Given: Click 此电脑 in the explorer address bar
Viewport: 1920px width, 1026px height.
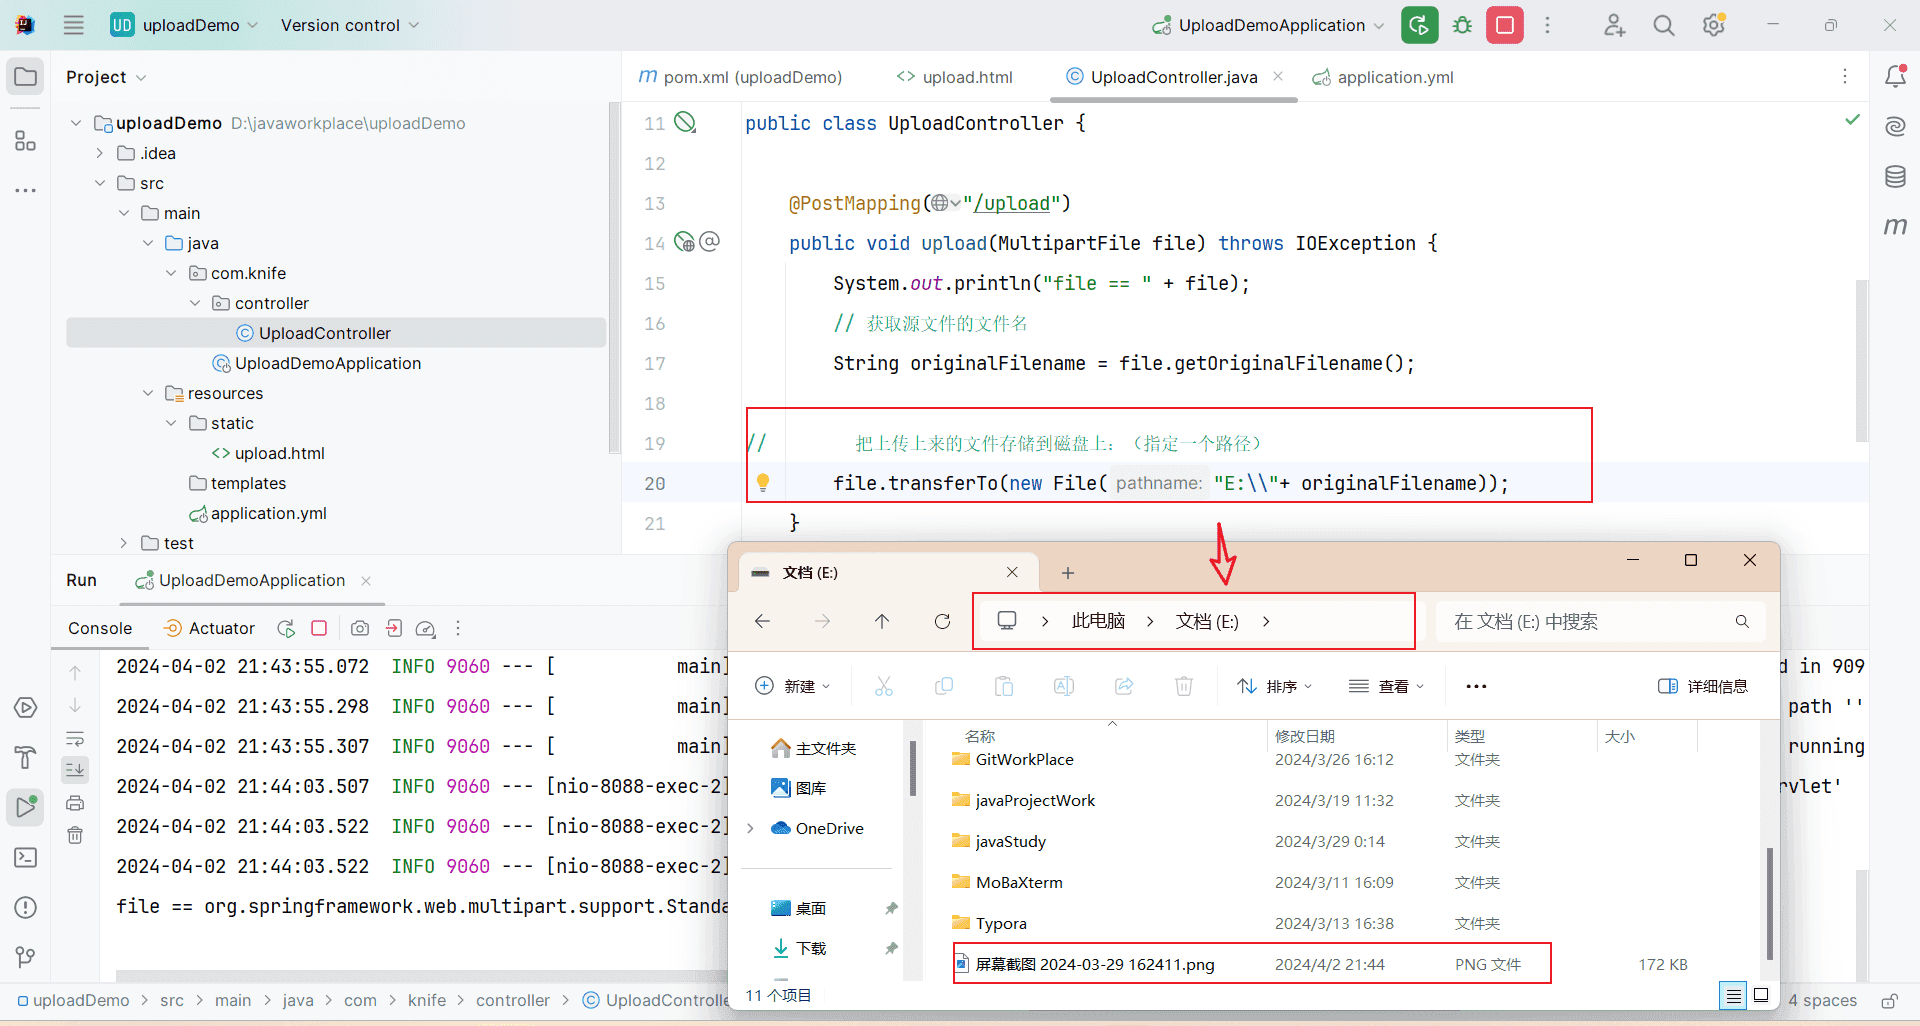Looking at the screenshot, I should (1098, 621).
